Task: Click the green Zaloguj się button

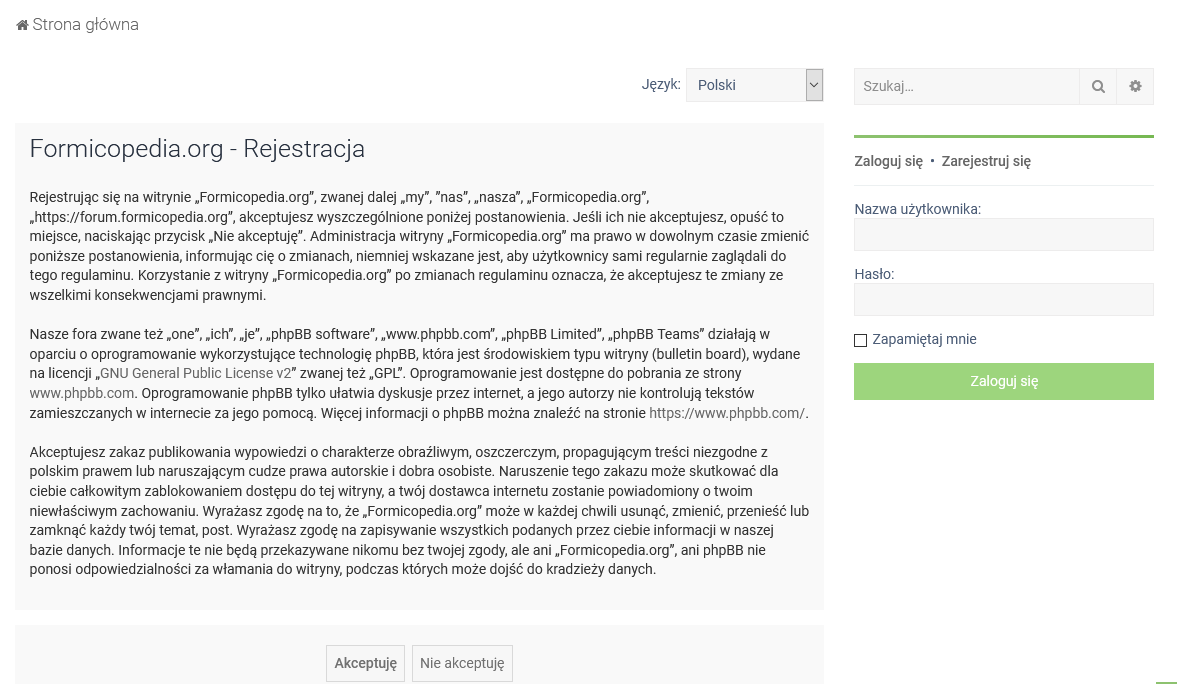Action: click(x=1003, y=381)
